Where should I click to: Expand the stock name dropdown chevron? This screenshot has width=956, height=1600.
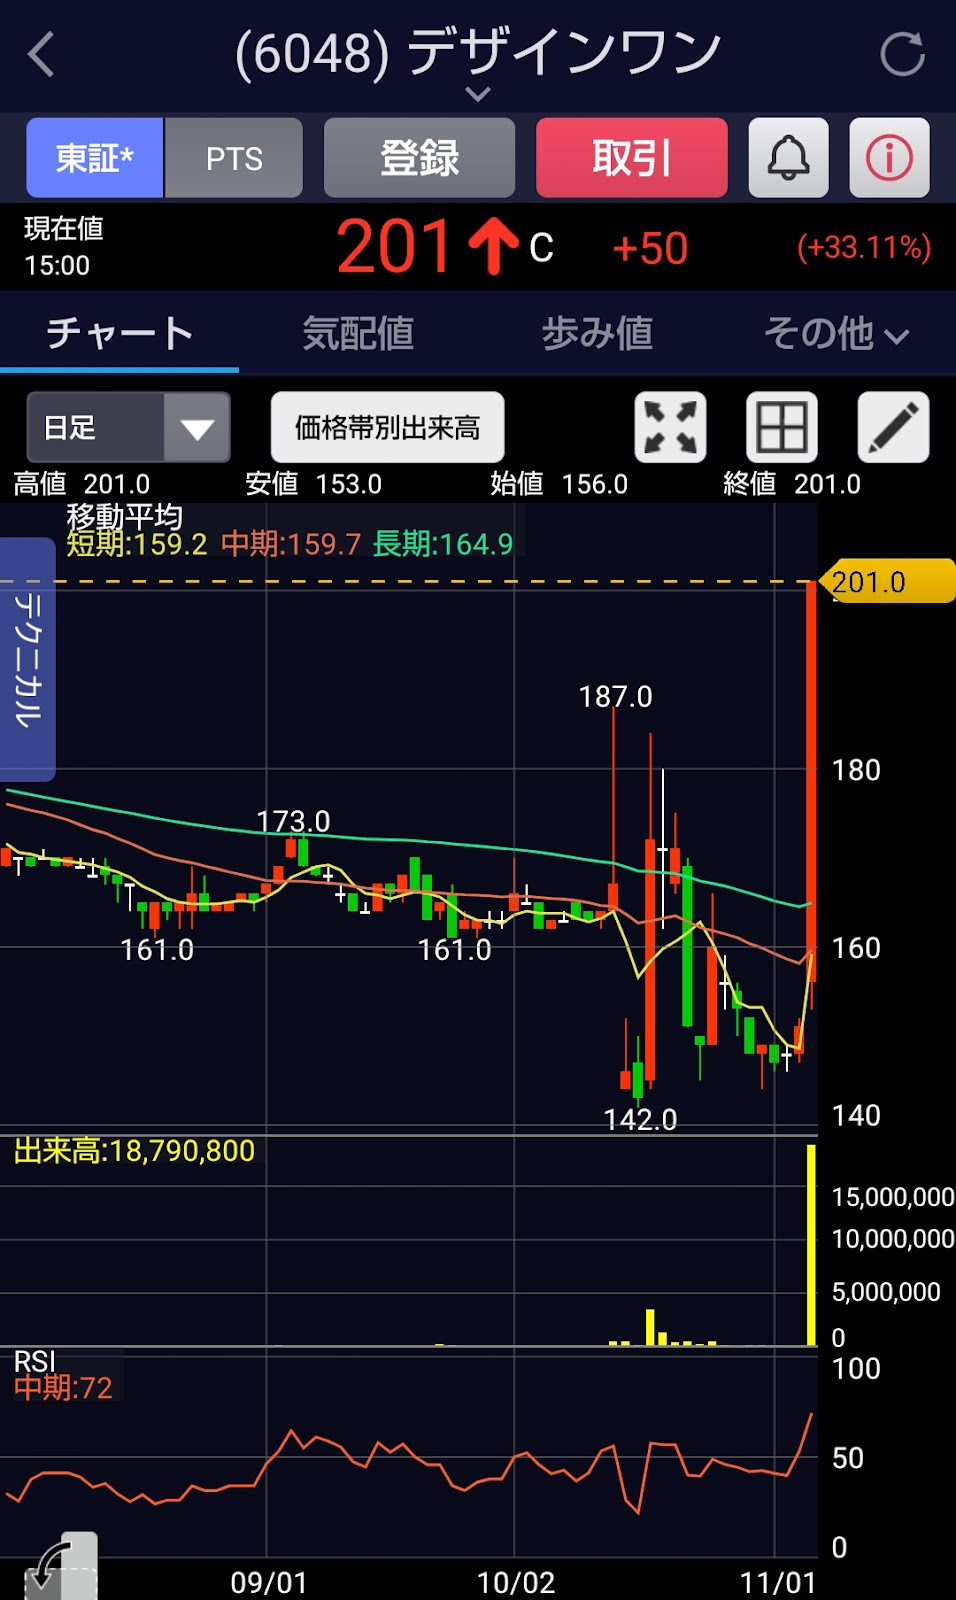478,94
